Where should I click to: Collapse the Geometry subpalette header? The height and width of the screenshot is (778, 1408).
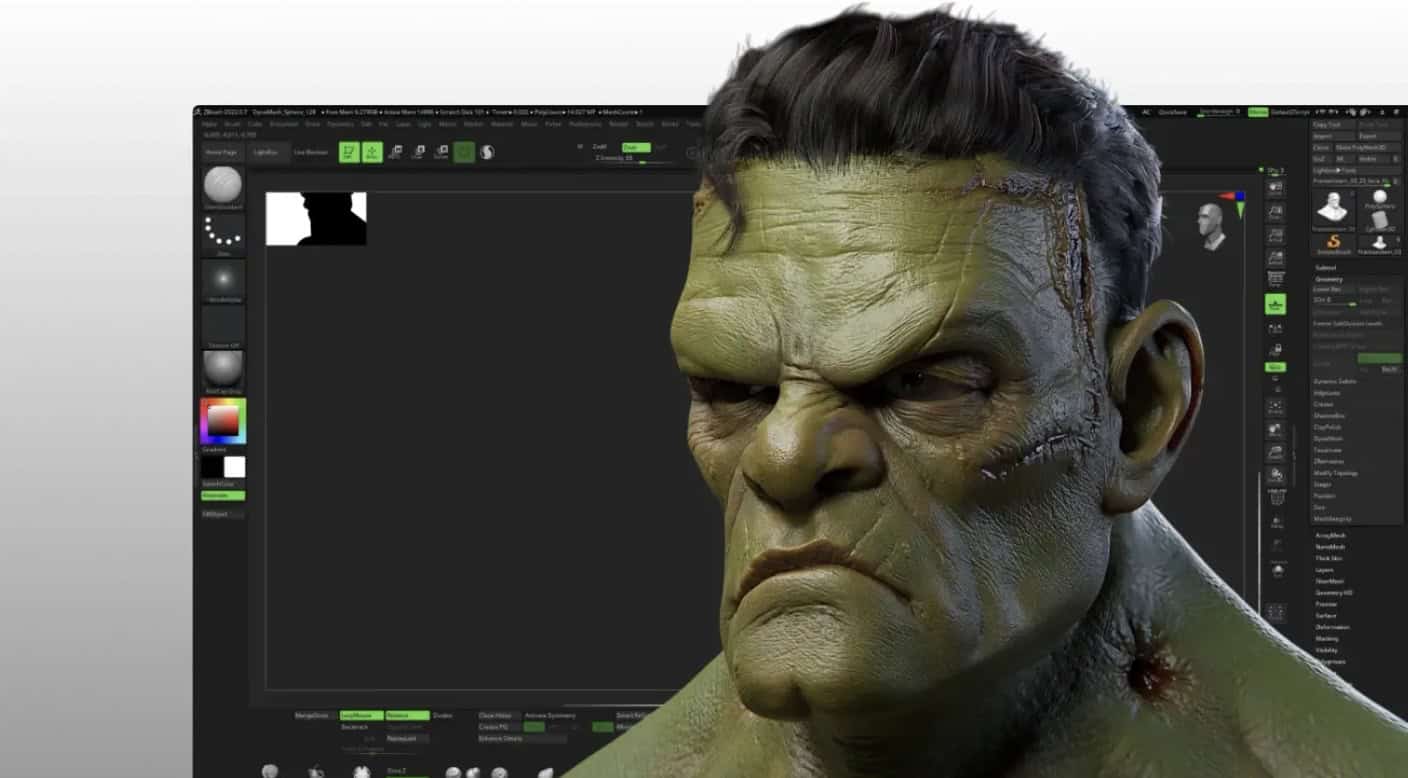[x=1329, y=279]
